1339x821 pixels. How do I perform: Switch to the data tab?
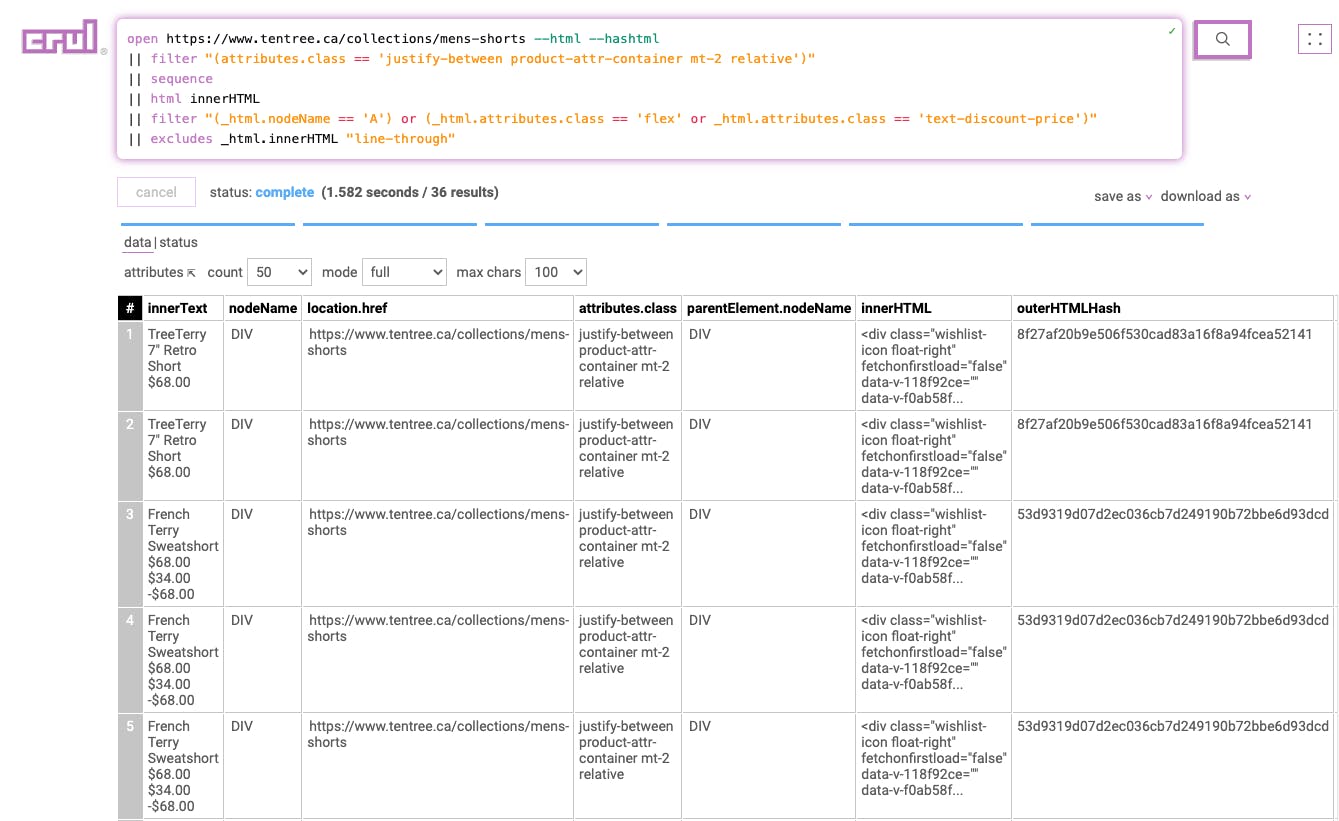pos(138,242)
